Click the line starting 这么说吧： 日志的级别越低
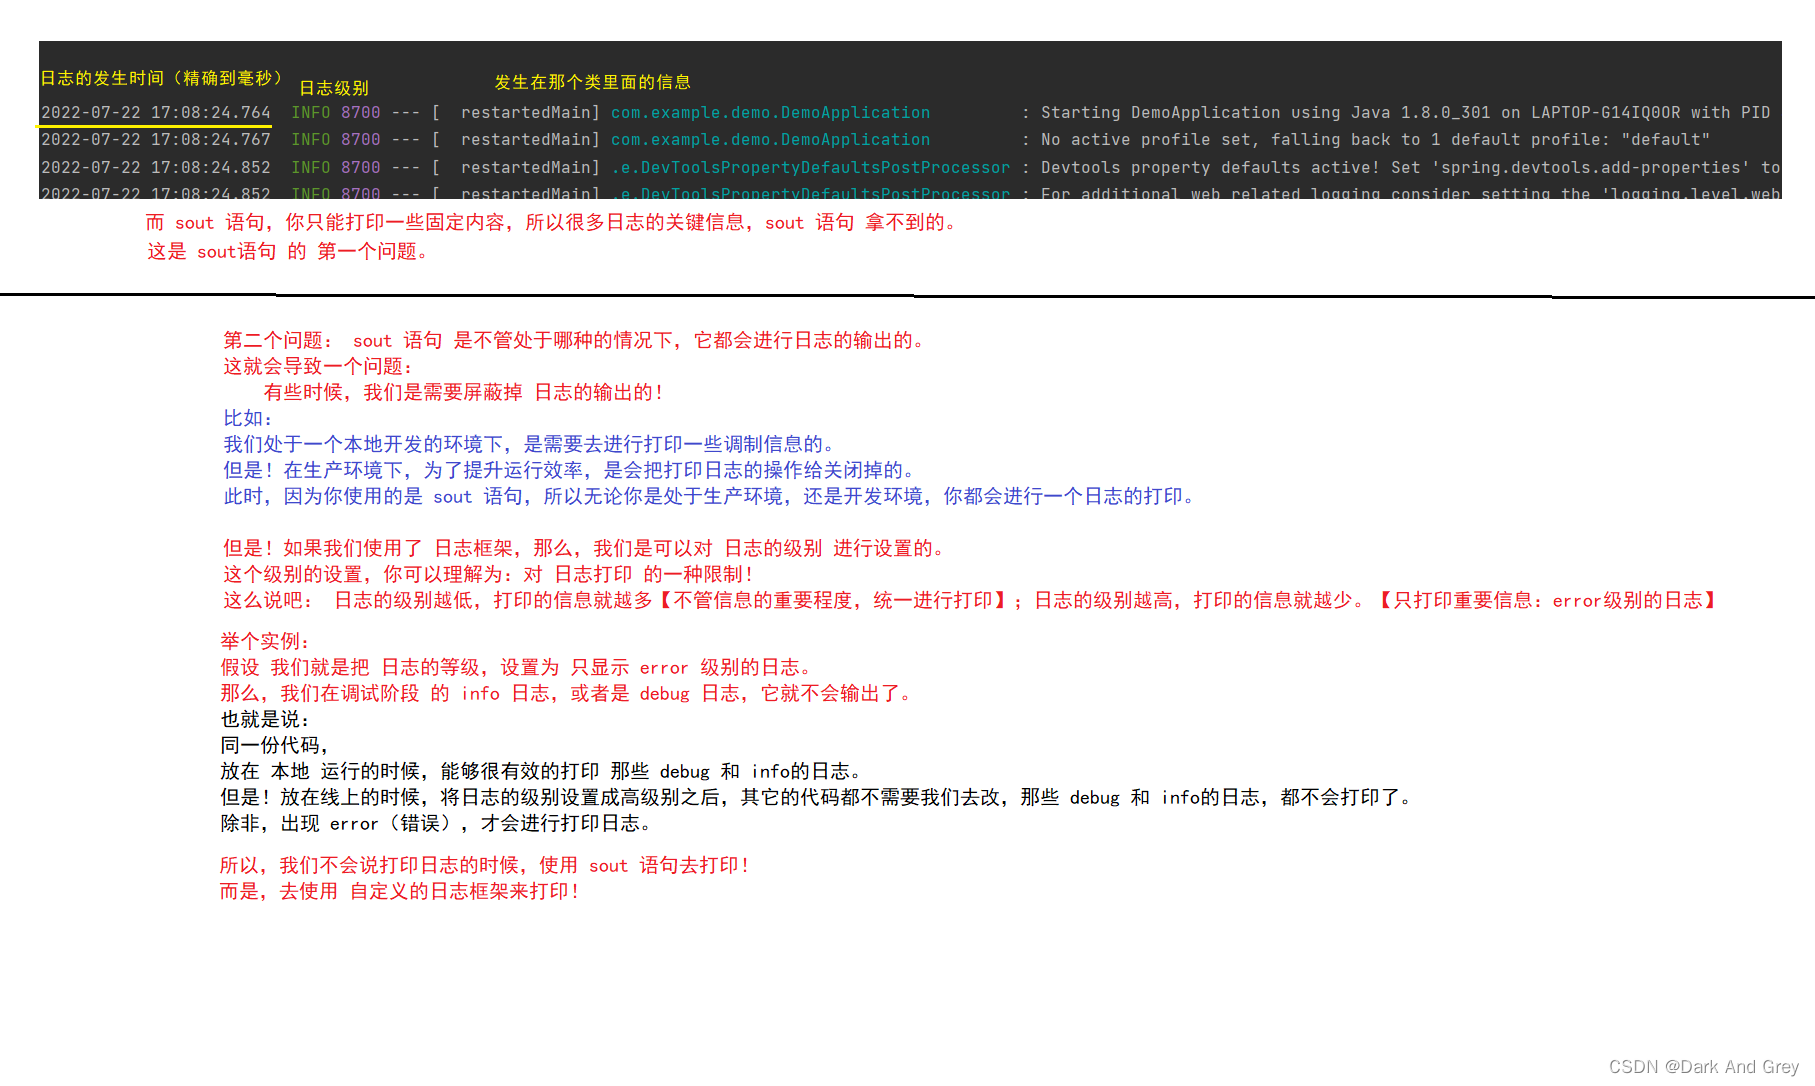This screenshot has height=1086, width=1815. [971, 601]
